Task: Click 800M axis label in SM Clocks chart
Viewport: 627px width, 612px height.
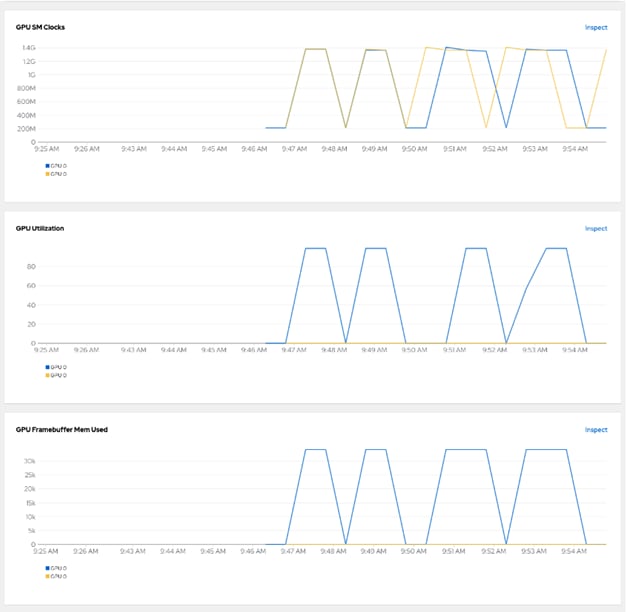Action: [x=26, y=88]
